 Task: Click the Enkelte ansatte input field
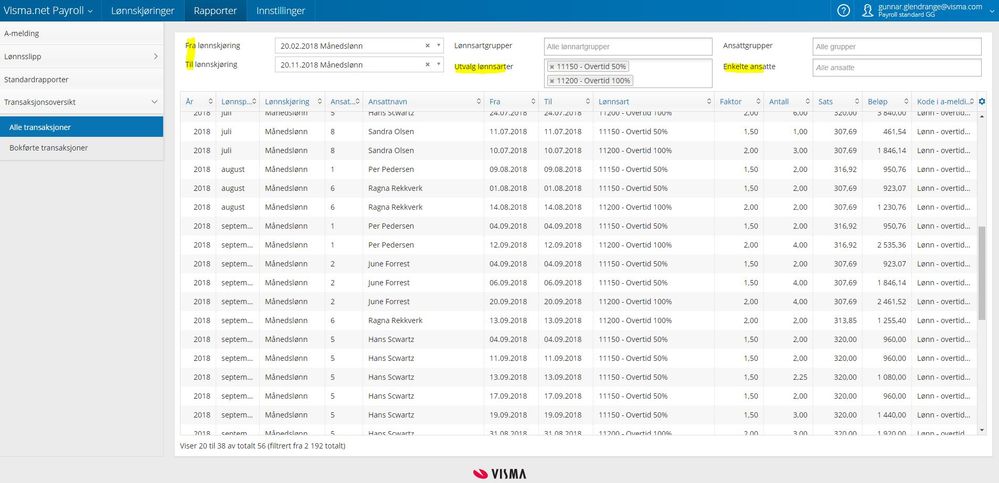coord(897,67)
